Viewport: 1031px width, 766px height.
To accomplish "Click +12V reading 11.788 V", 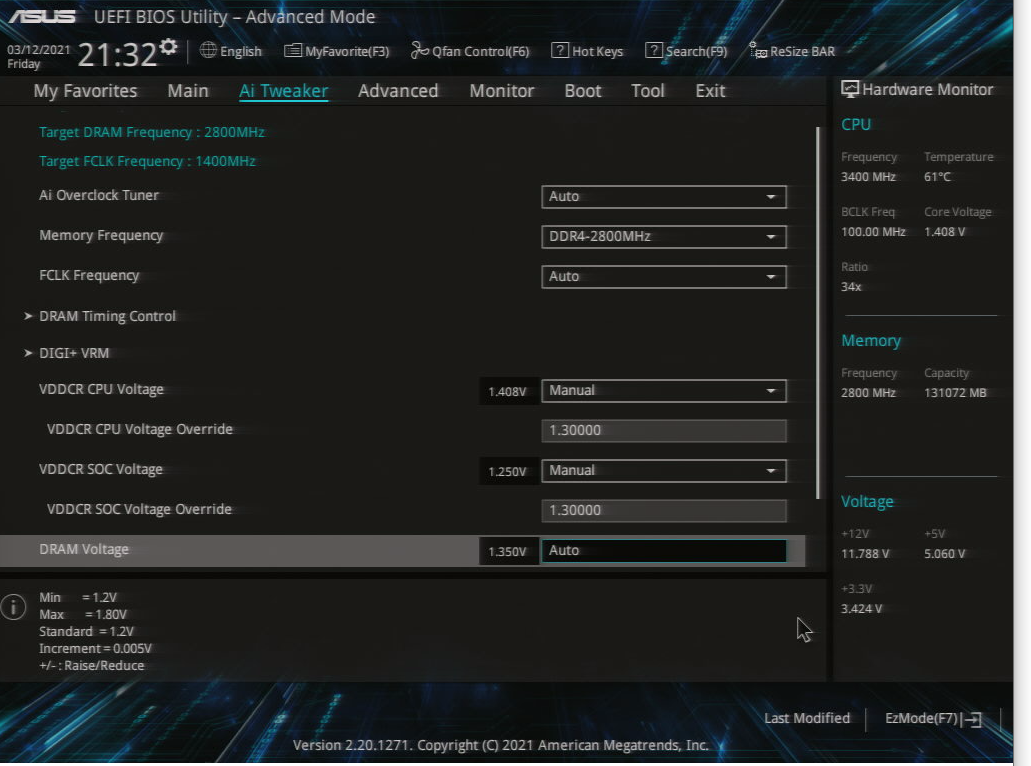I will click(x=865, y=554).
